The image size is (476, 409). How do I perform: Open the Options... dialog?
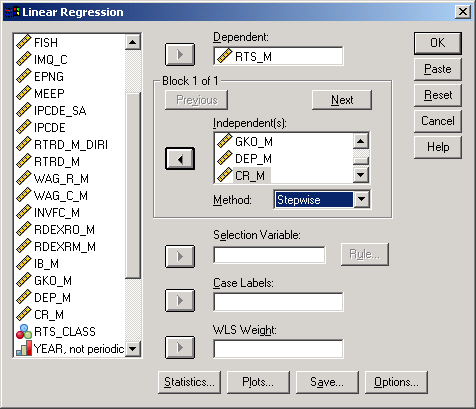click(396, 382)
